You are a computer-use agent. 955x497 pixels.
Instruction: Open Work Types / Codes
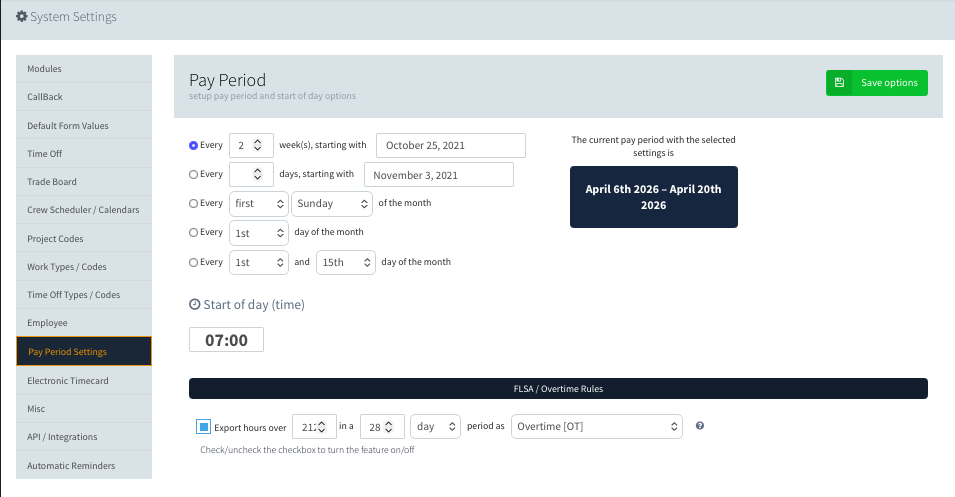click(84, 267)
